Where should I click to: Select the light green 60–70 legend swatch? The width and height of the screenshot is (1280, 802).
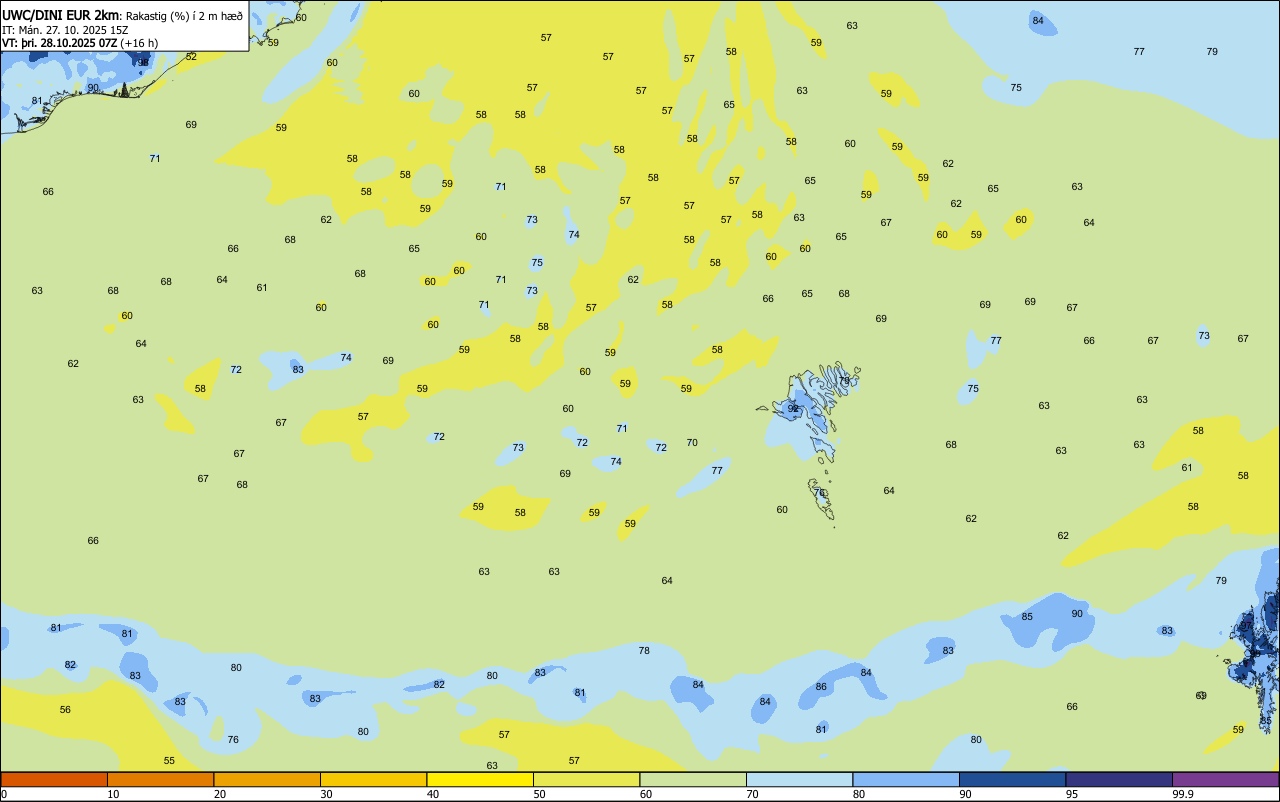(x=693, y=779)
